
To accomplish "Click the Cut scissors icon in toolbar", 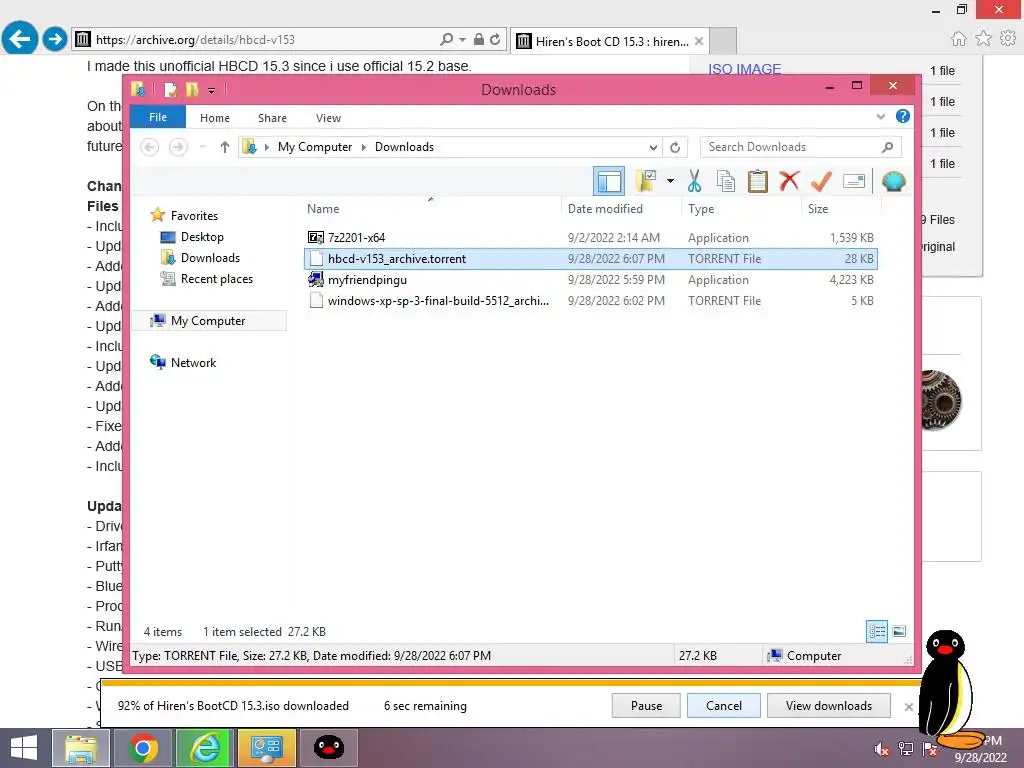I will 694,181.
